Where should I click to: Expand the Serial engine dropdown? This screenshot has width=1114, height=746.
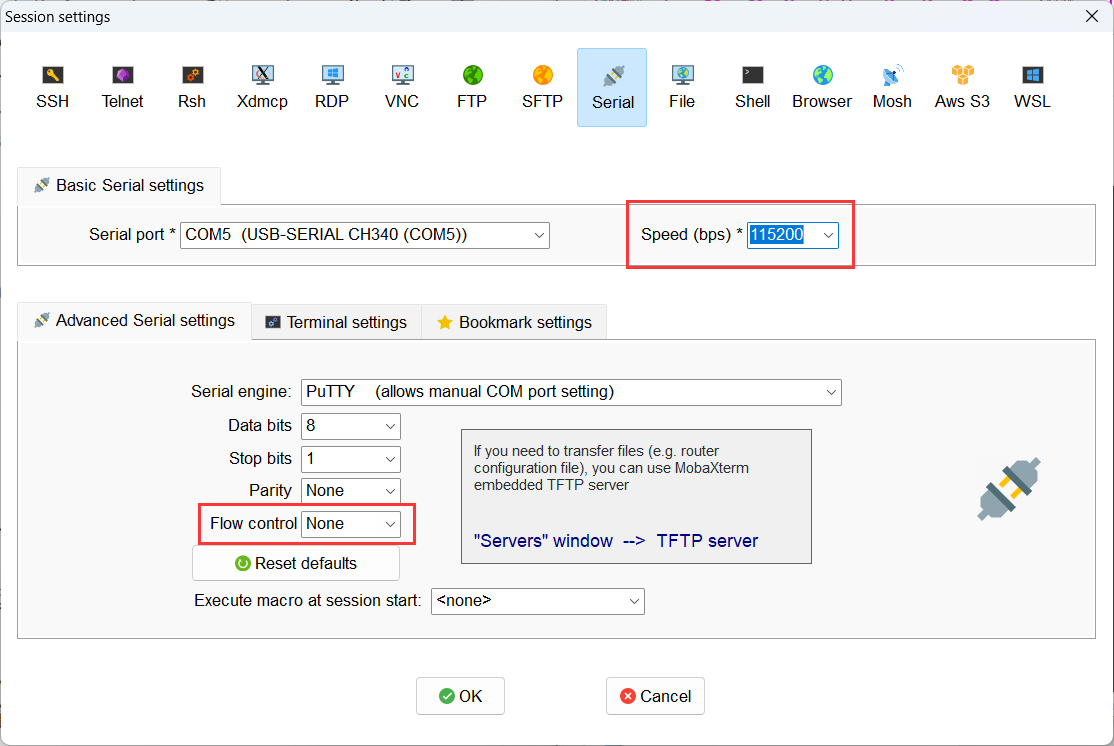pos(830,392)
